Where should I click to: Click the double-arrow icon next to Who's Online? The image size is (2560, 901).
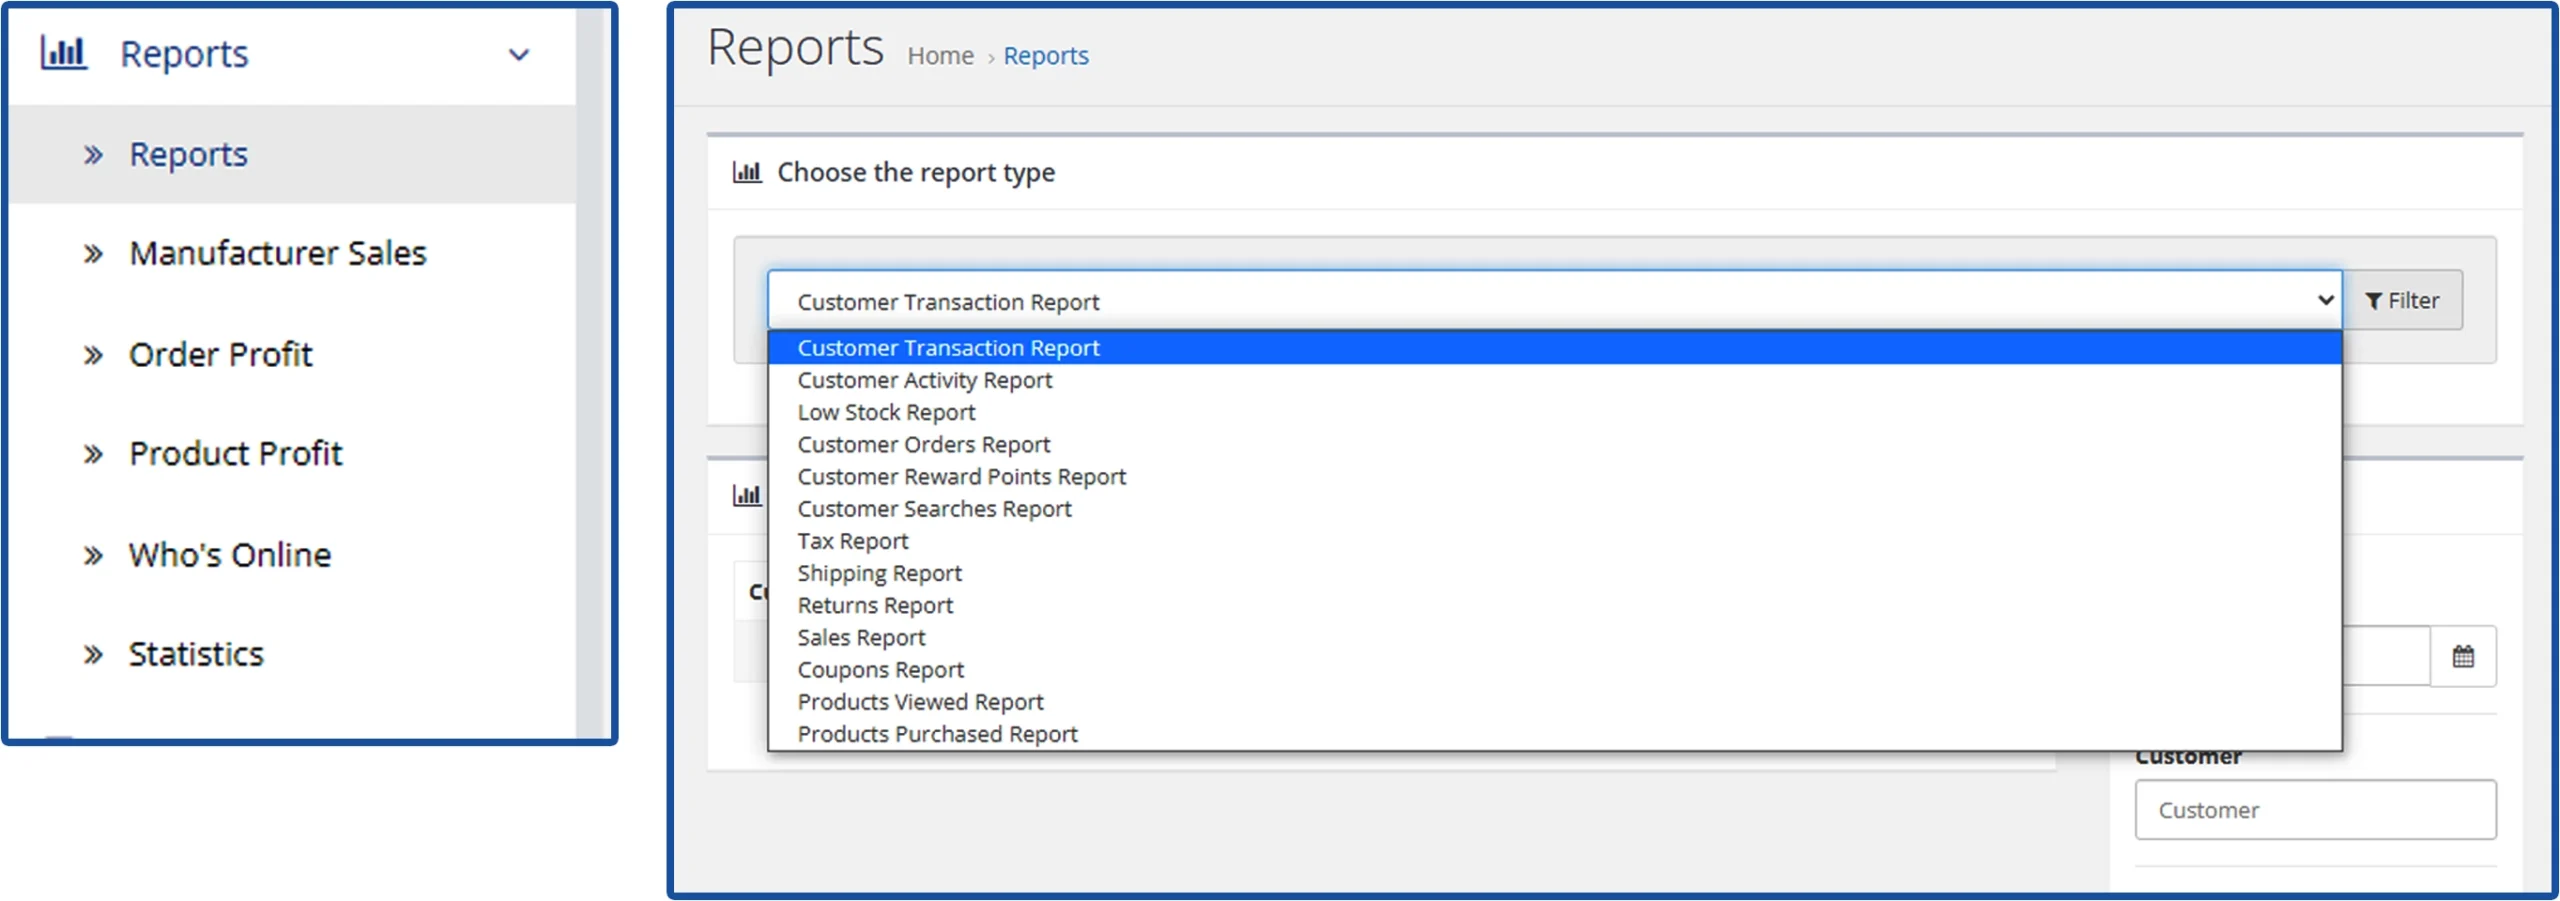93,555
